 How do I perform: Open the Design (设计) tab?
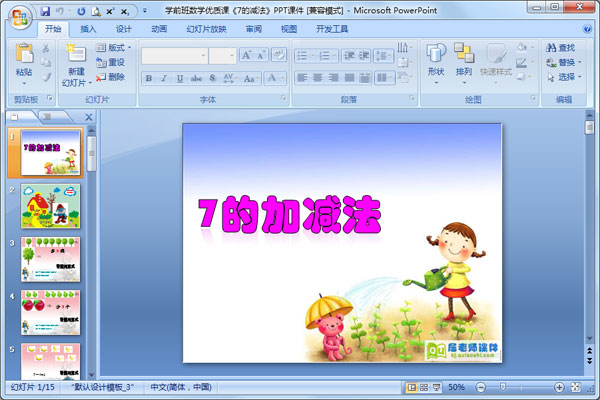coord(124,29)
